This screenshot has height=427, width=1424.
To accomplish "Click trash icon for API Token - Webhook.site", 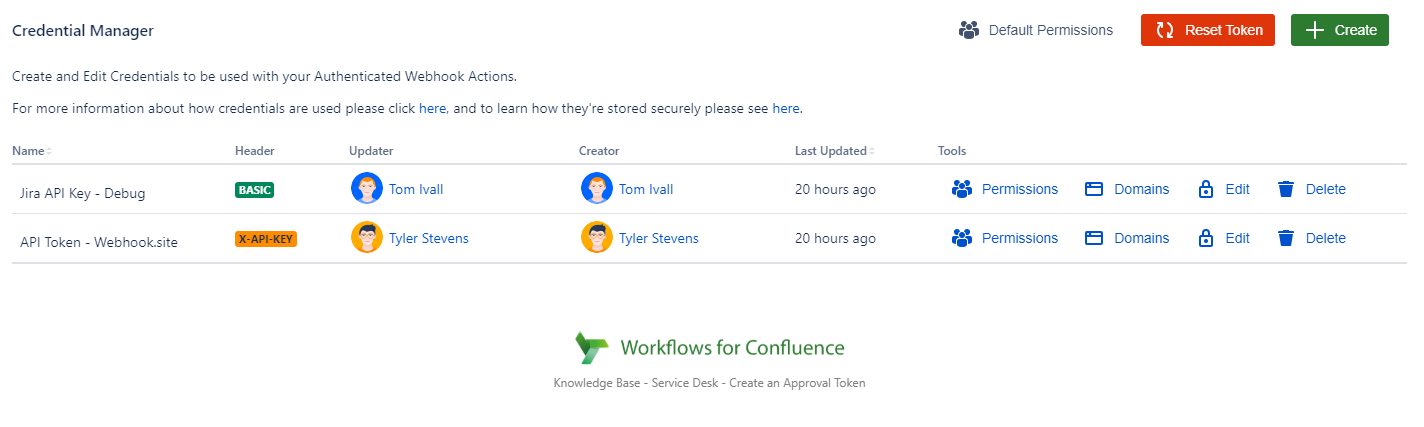I will [1286, 238].
